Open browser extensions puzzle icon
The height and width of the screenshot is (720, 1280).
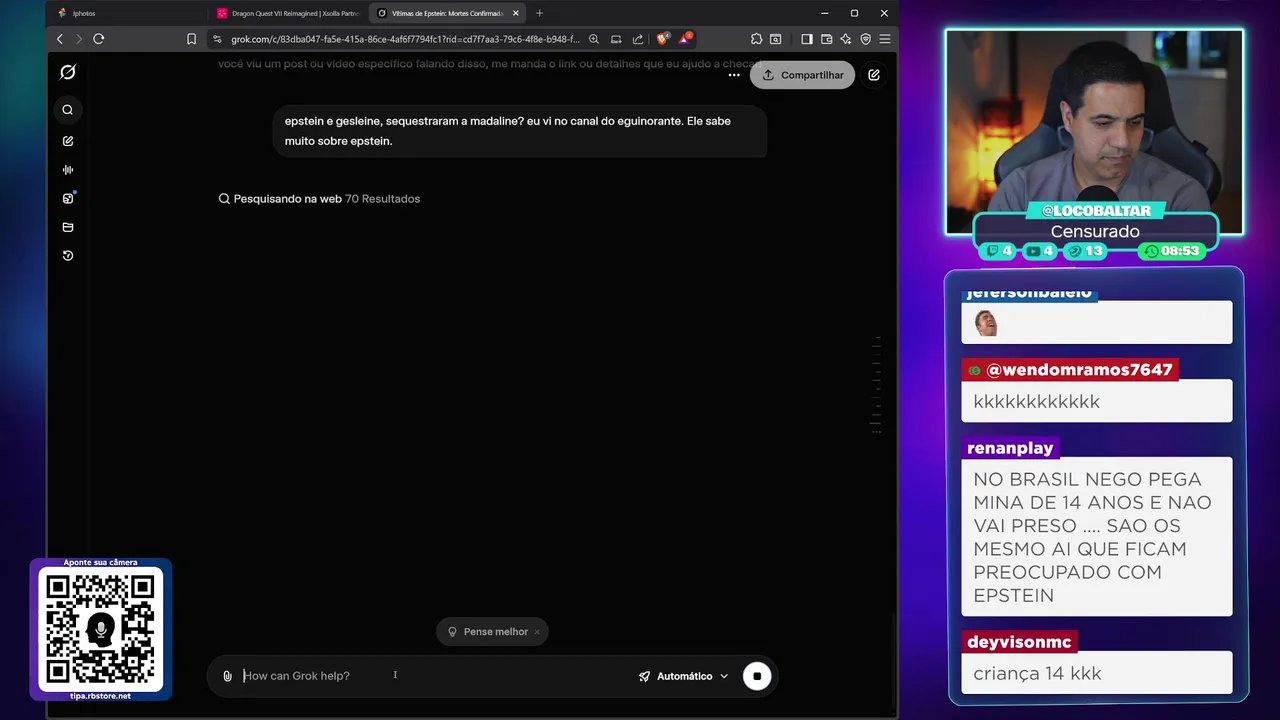757,39
